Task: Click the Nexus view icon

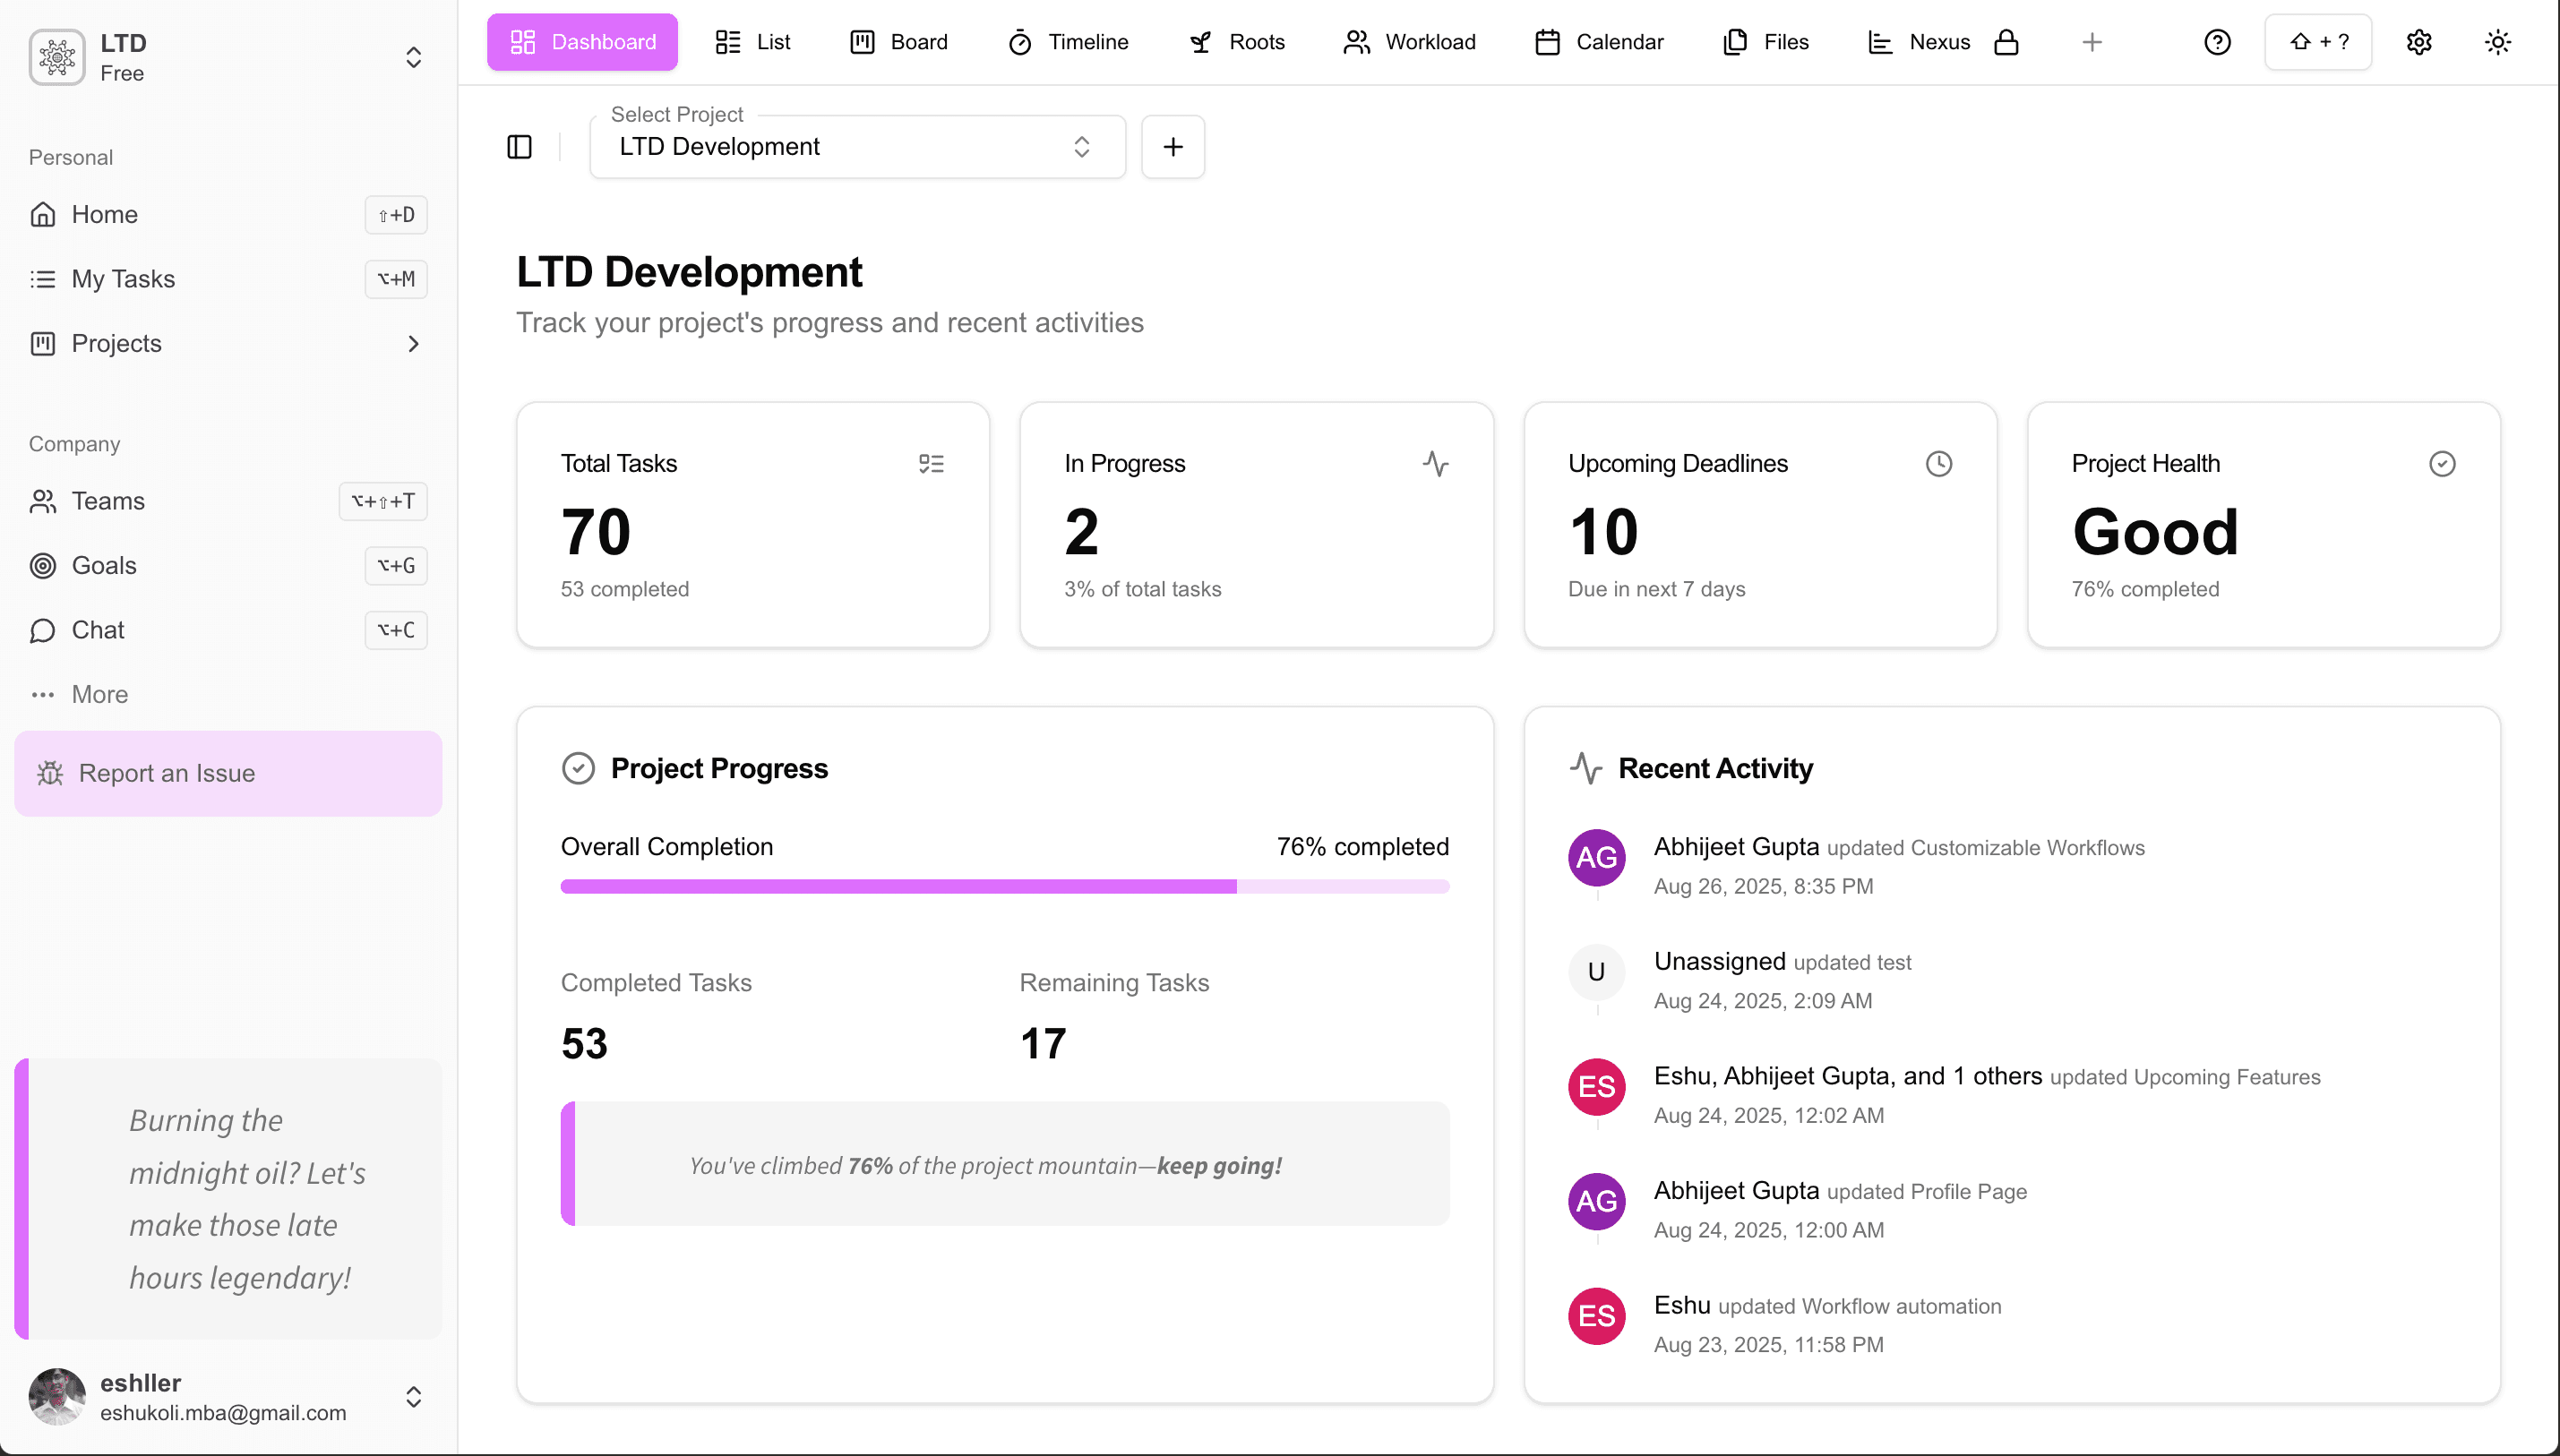Action: coord(1880,42)
